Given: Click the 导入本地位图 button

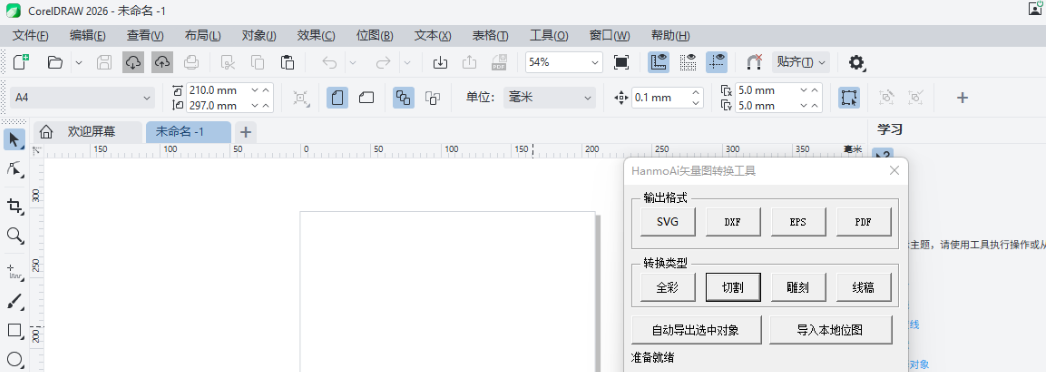Looking at the screenshot, I should [831, 329].
